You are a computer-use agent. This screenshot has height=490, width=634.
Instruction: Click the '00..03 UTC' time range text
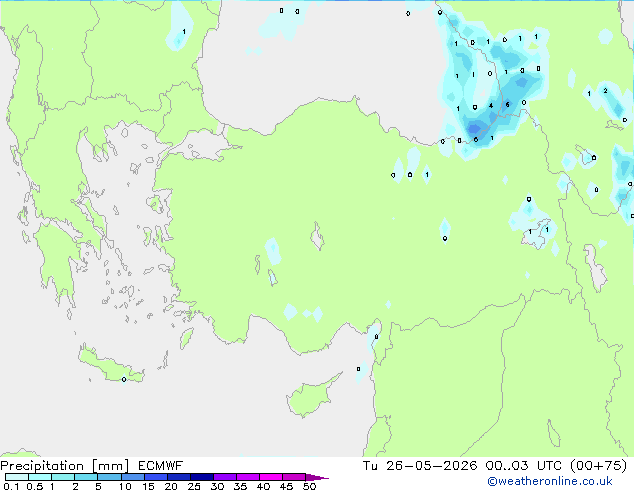point(524,466)
